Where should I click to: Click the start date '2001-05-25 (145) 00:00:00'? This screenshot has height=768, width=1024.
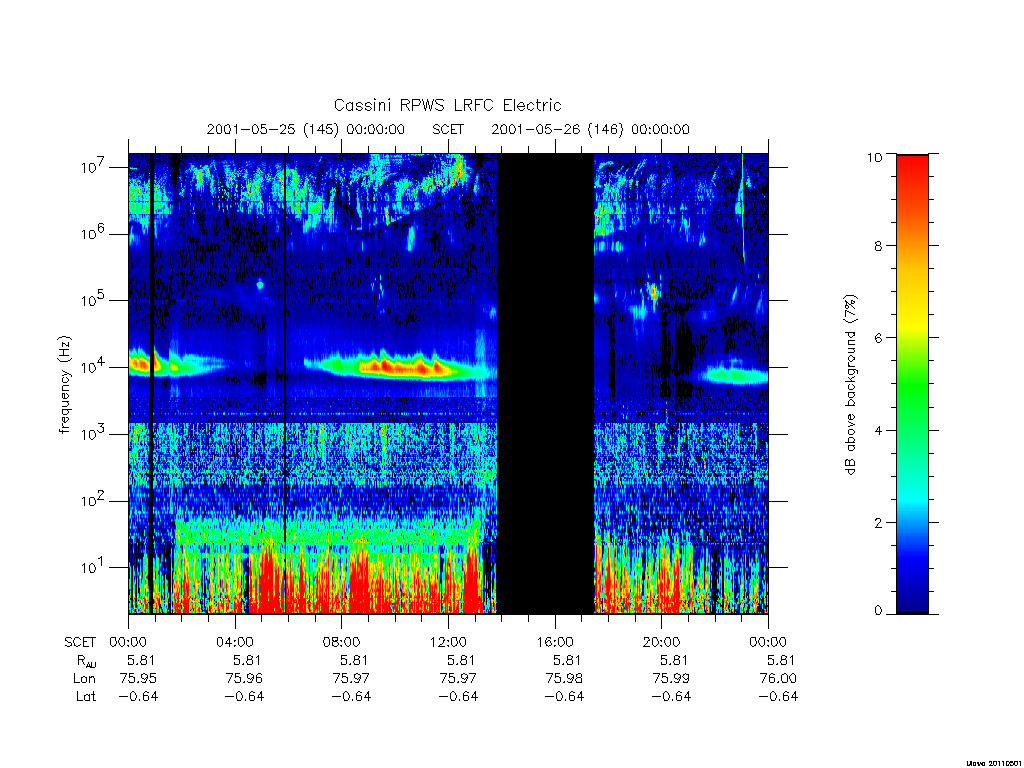[306, 129]
